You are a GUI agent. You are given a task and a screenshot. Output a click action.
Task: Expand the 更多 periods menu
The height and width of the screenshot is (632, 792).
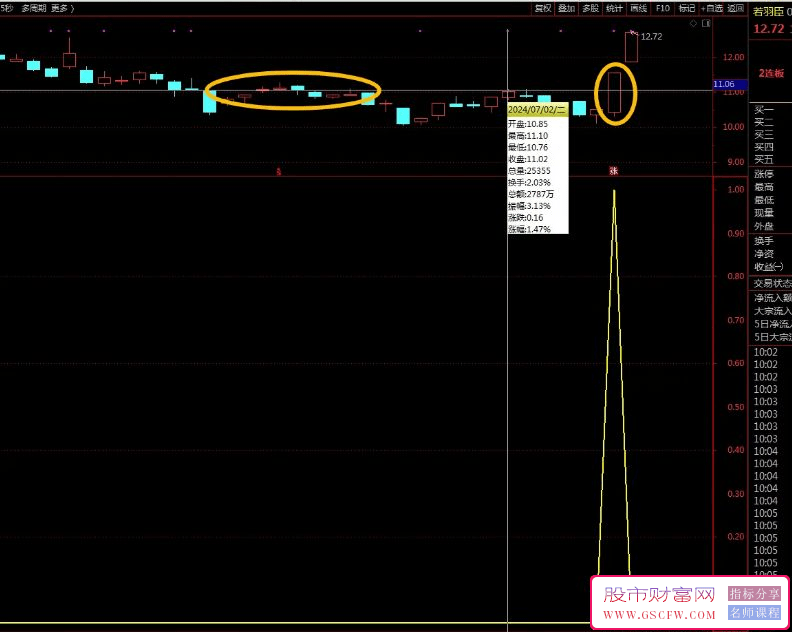62,8
